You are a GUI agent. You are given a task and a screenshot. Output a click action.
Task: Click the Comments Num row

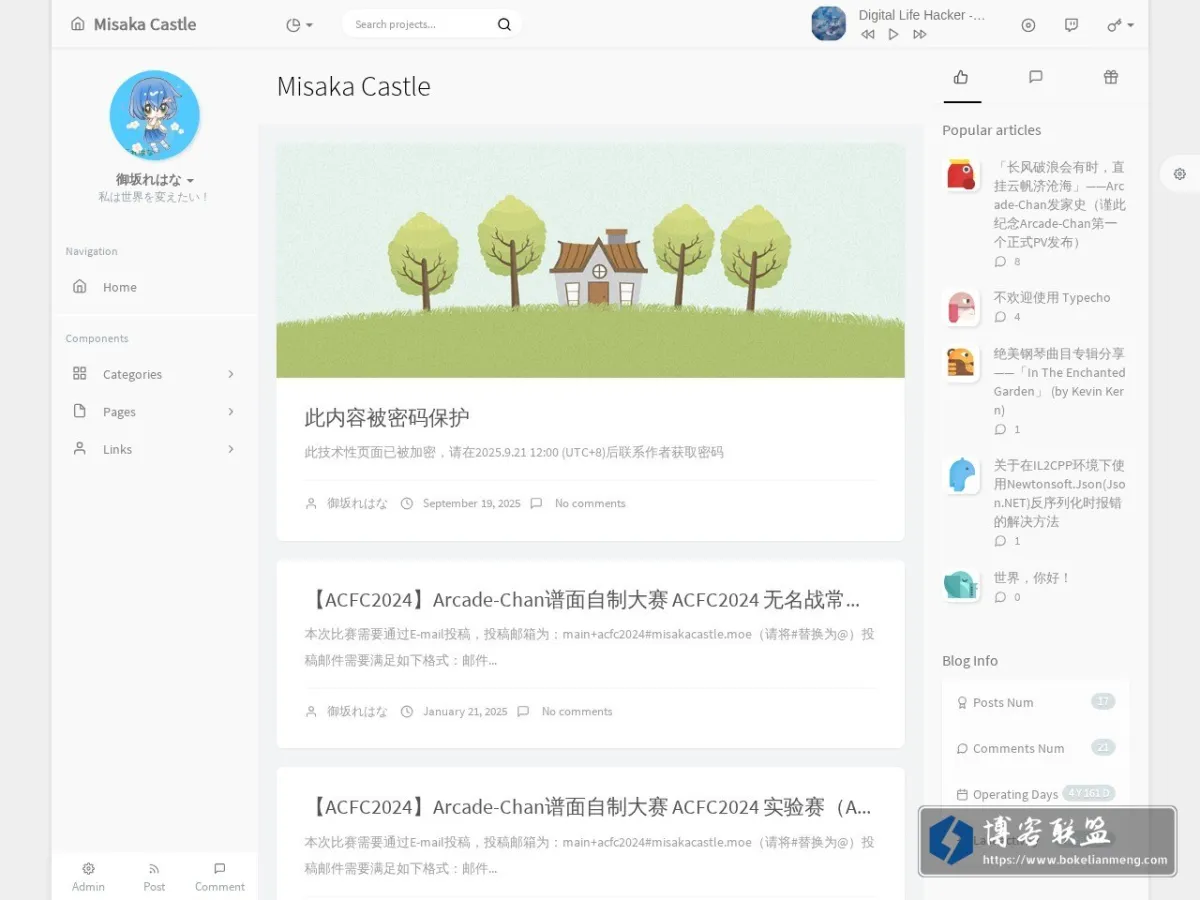point(1035,748)
